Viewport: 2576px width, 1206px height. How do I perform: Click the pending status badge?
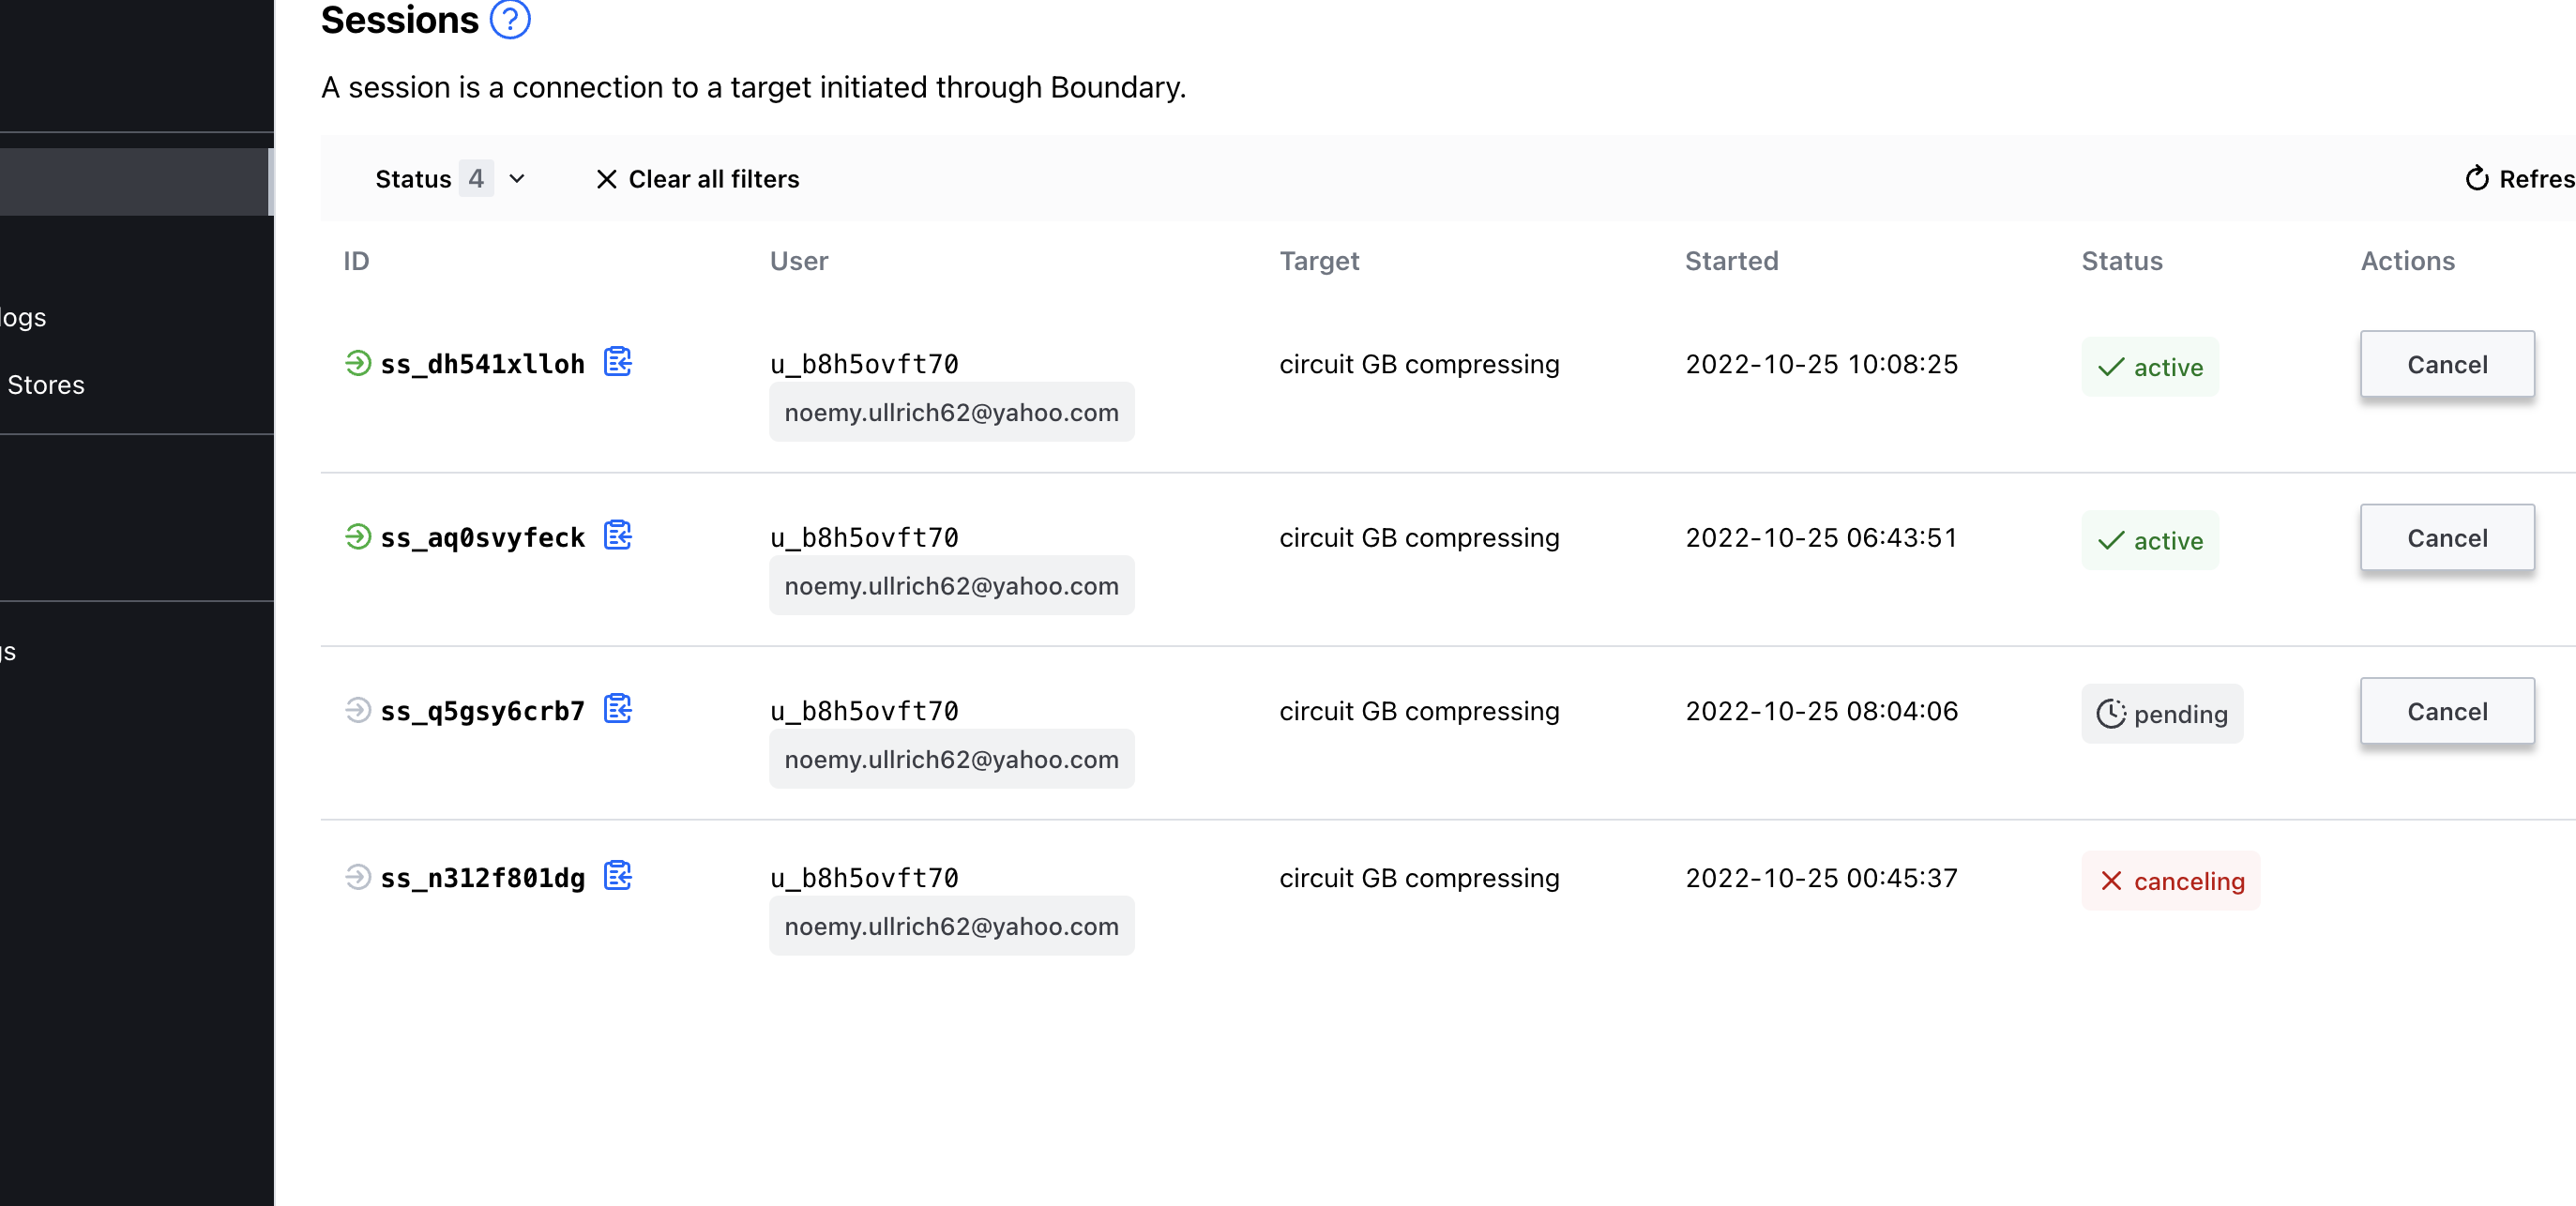(2162, 714)
